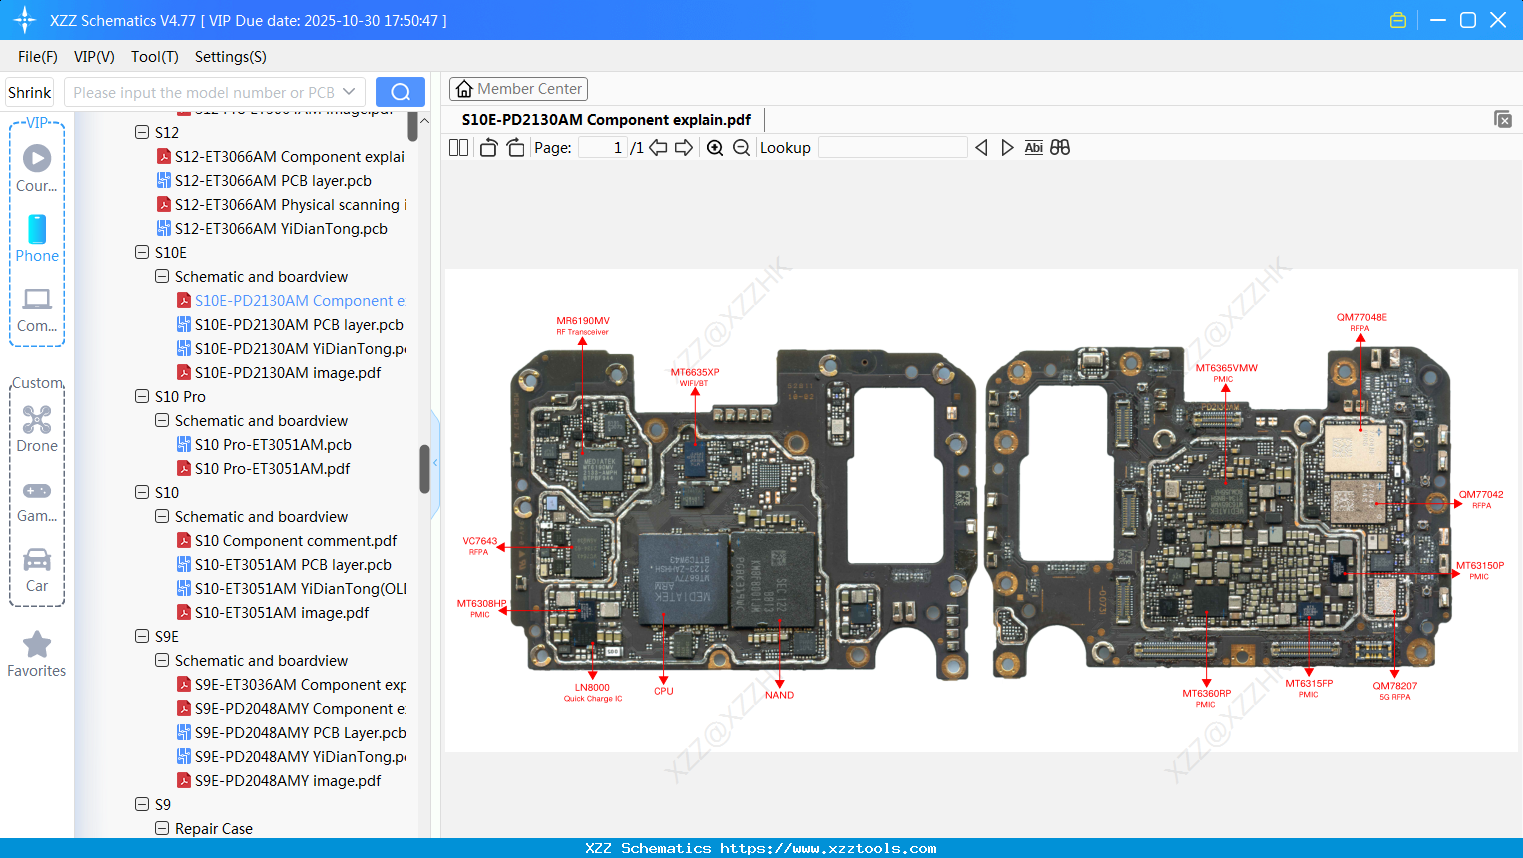The width and height of the screenshot is (1523, 858).
Task: Open the Drone category
Action: [x=37, y=429]
